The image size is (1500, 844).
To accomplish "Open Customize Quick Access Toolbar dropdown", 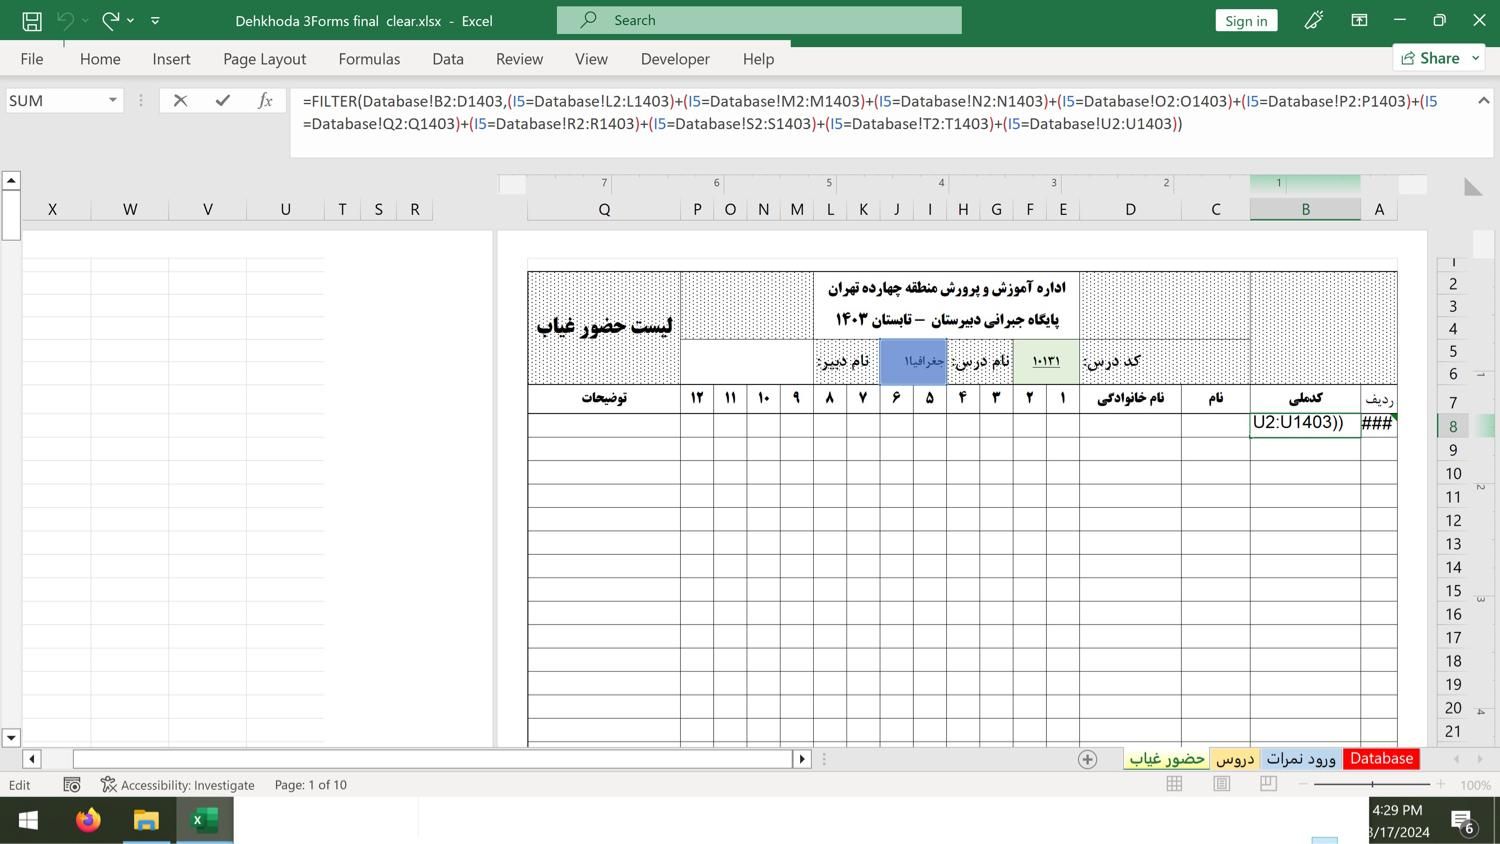I will (x=155, y=20).
